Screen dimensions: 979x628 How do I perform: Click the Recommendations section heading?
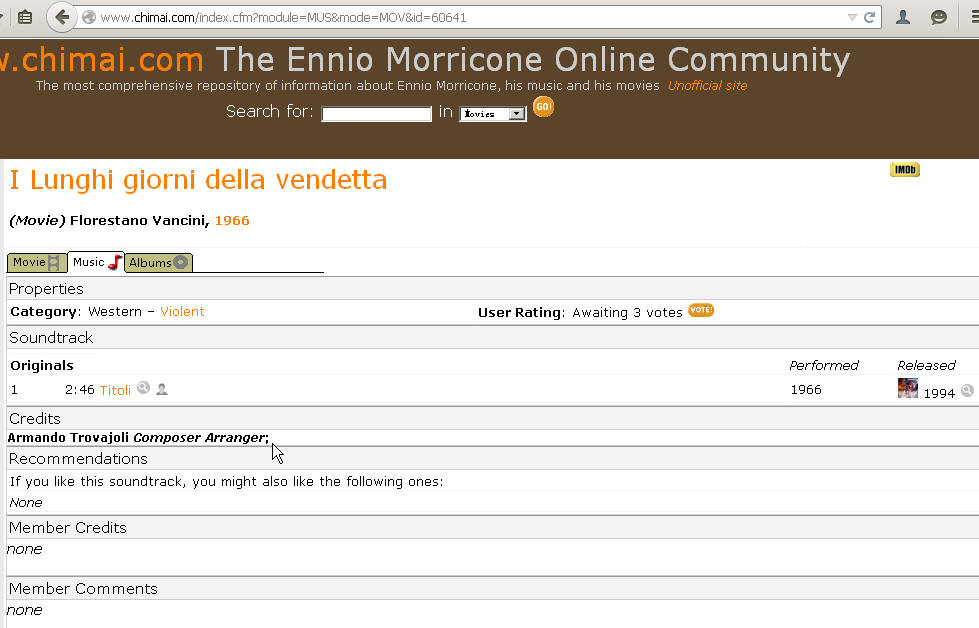[78, 459]
